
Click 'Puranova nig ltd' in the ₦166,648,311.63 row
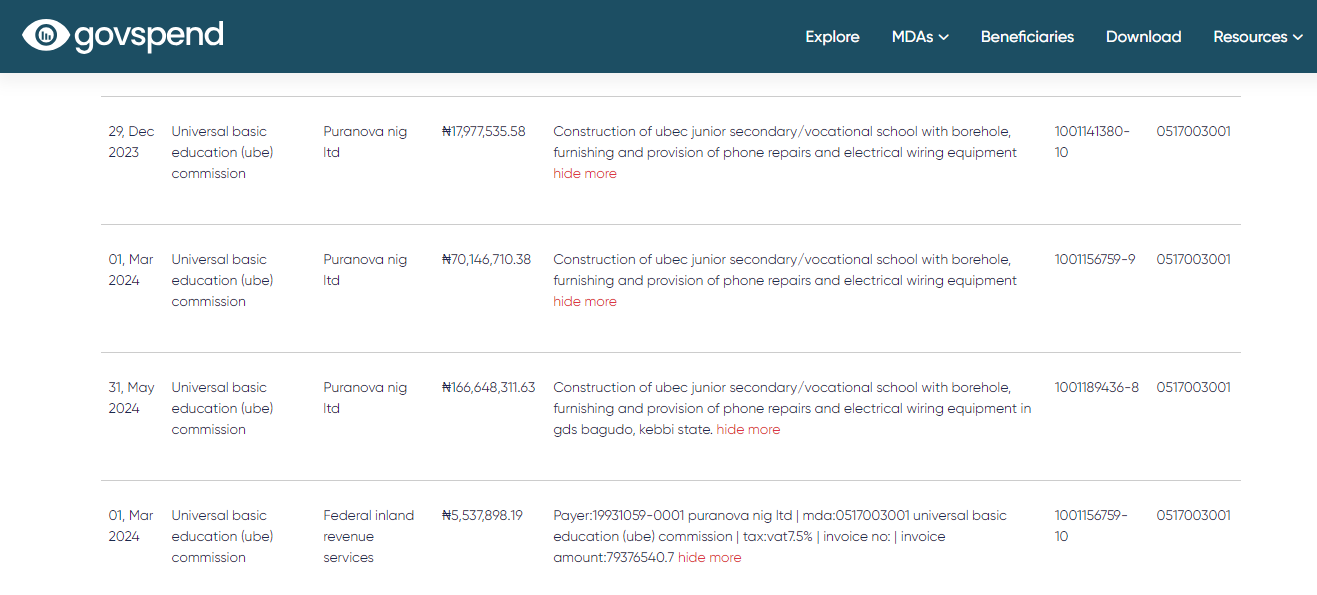tap(365, 398)
